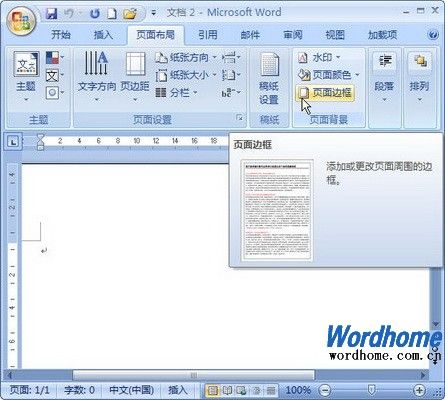Open theme colors dropdown

[x=55, y=58]
